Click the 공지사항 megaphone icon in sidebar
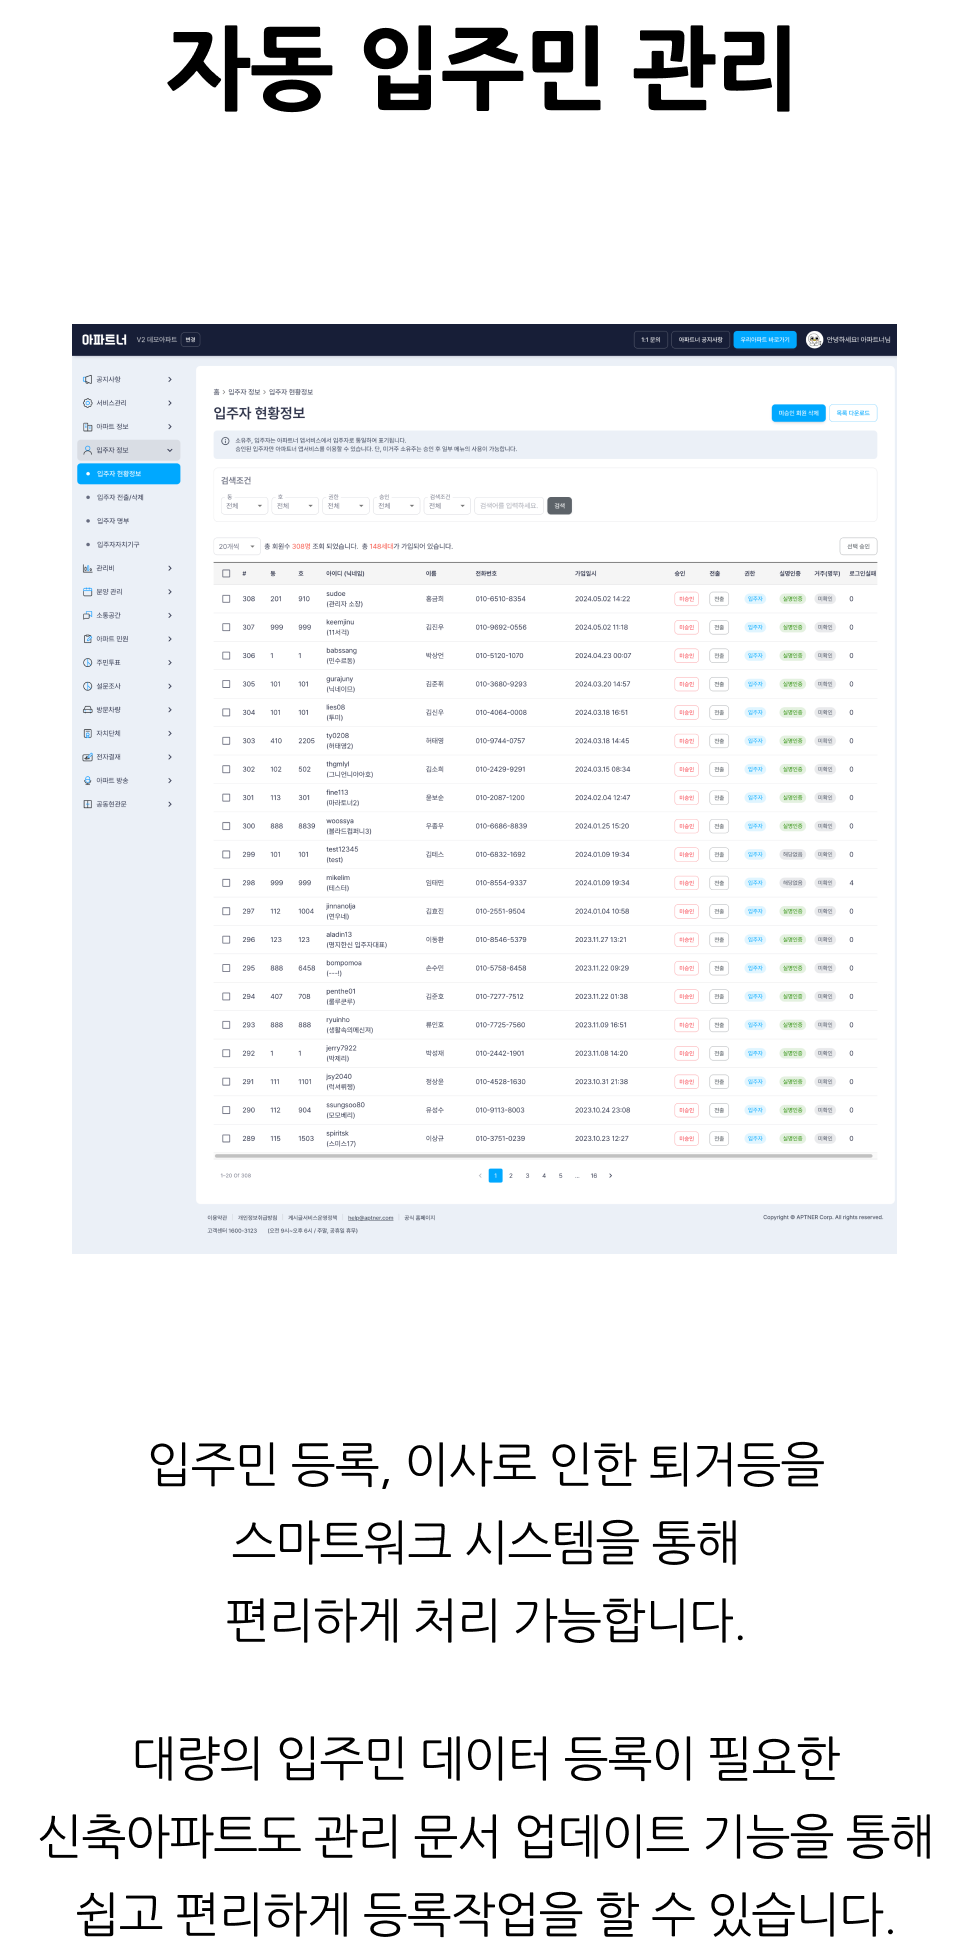The image size is (972, 1953). click(x=88, y=379)
